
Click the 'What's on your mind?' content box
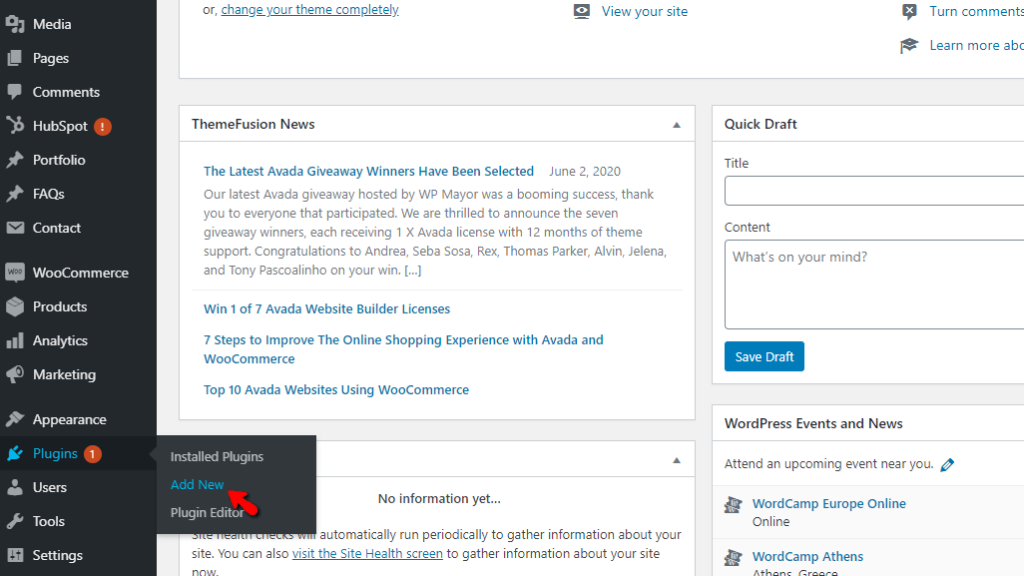(x=874, y=285)
